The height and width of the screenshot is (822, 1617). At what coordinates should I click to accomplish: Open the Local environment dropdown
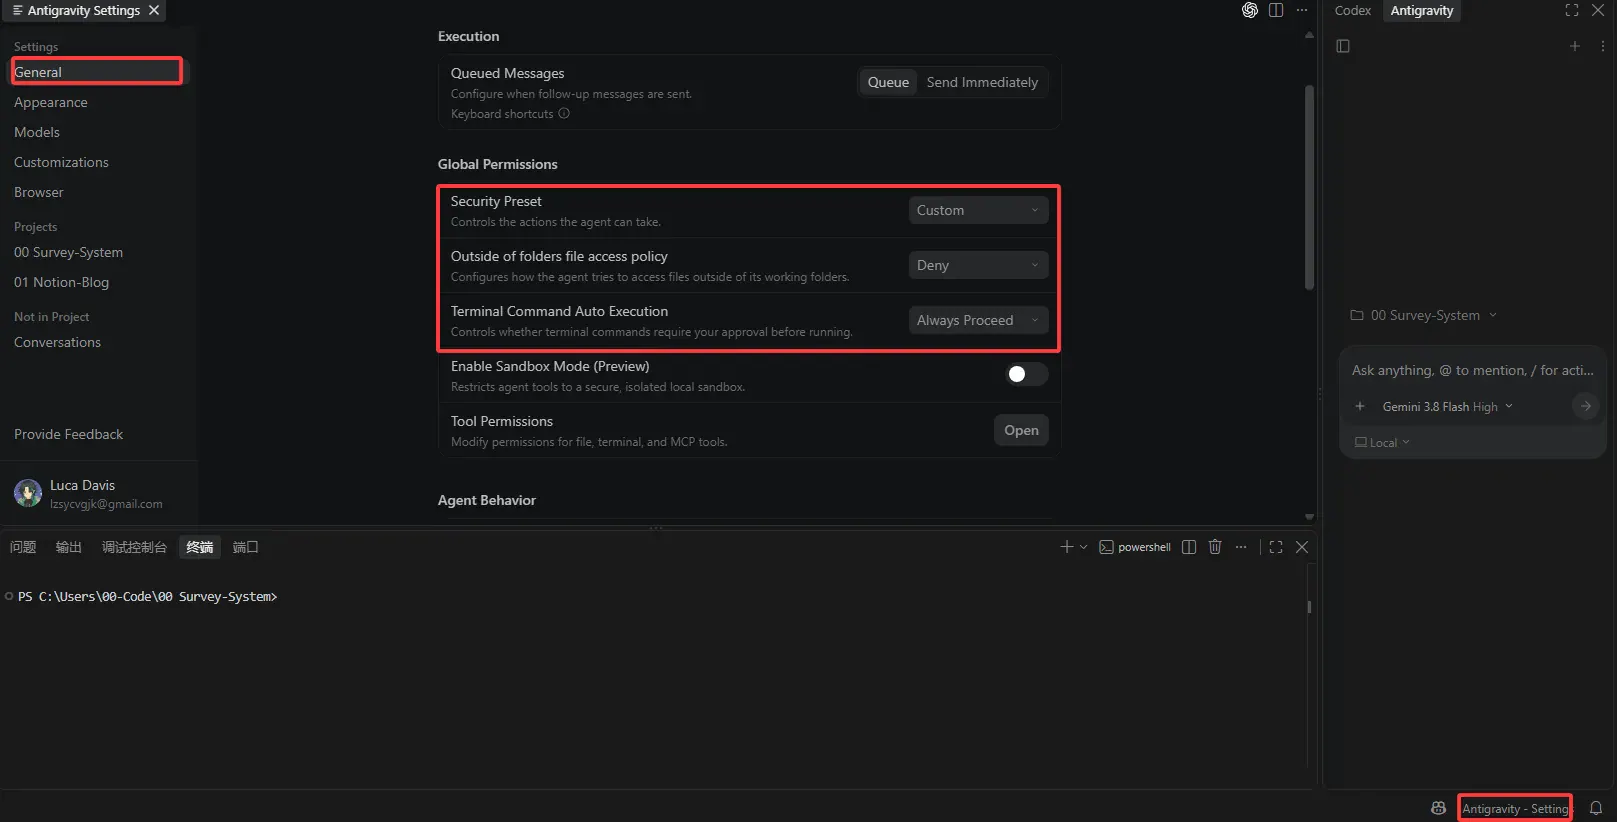pos(1382,442)
